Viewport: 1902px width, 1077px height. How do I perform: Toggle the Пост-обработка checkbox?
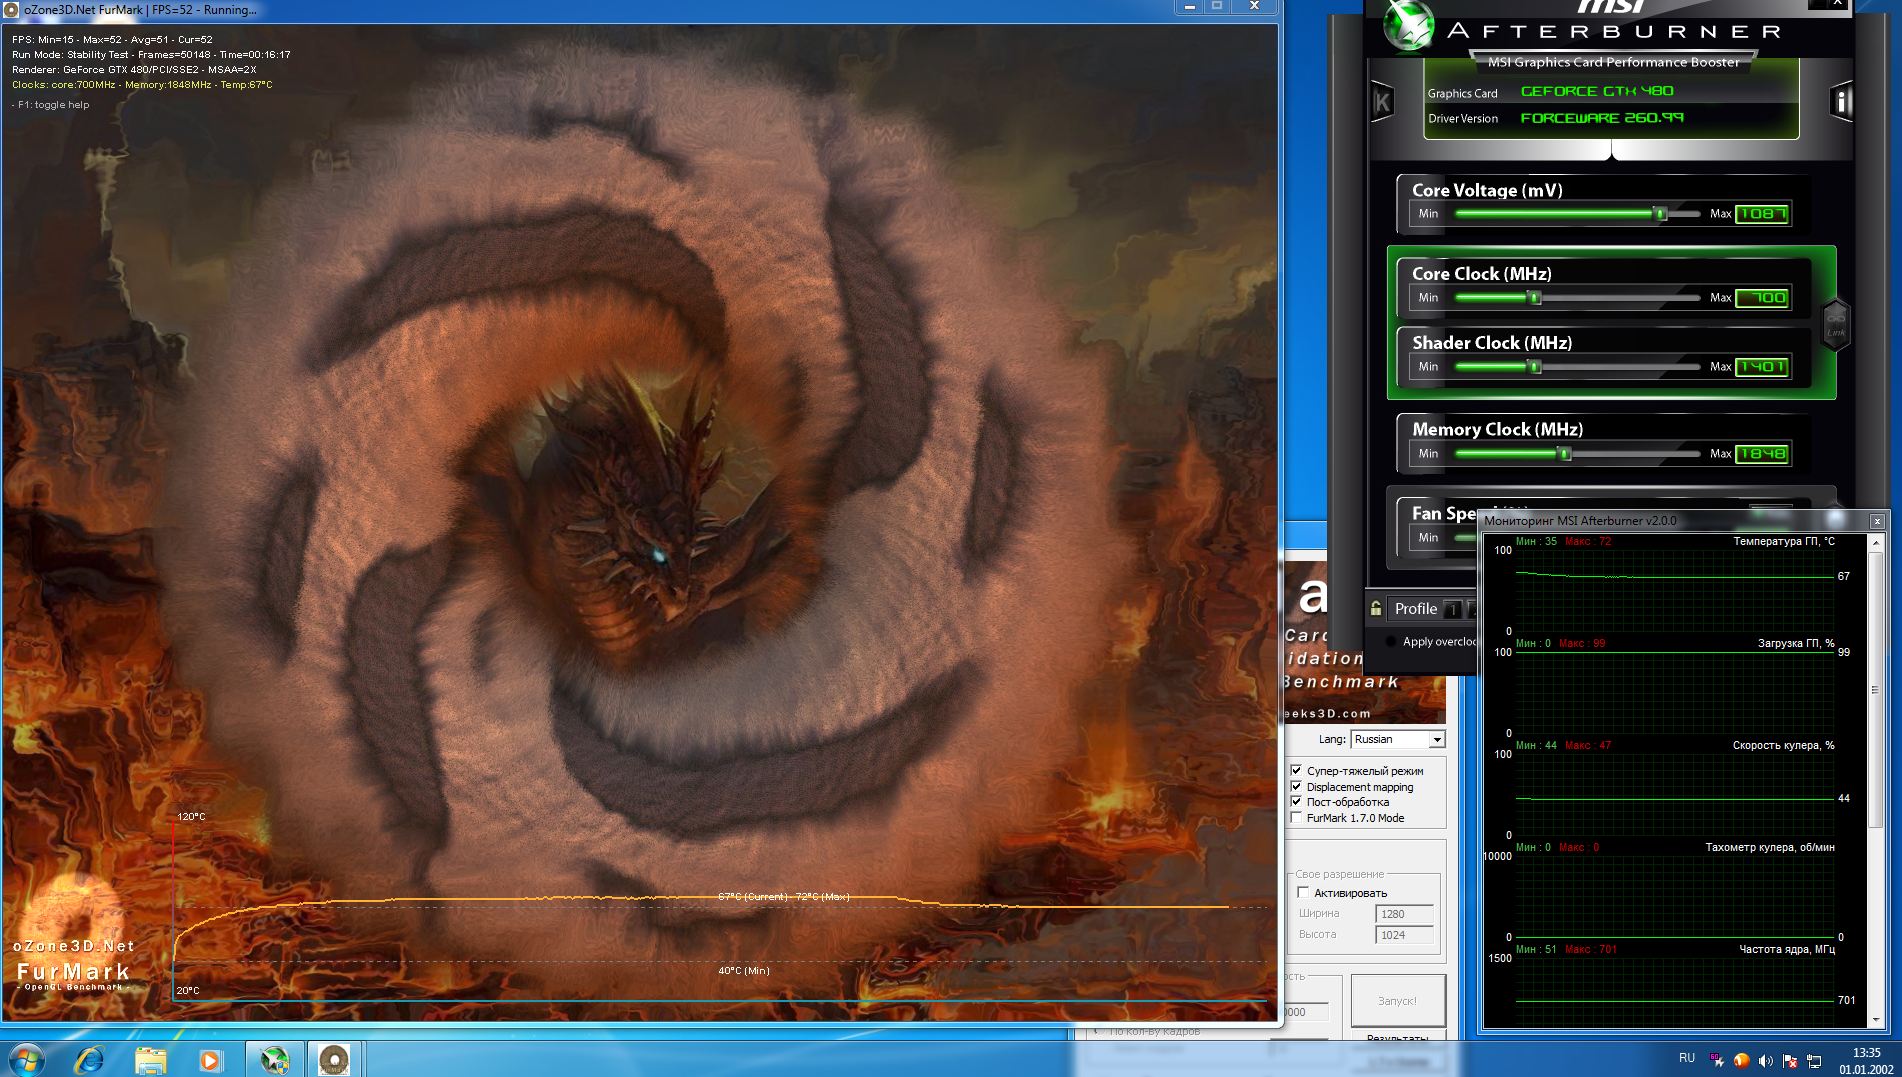pyautogui.click(x=1296, y=802)
